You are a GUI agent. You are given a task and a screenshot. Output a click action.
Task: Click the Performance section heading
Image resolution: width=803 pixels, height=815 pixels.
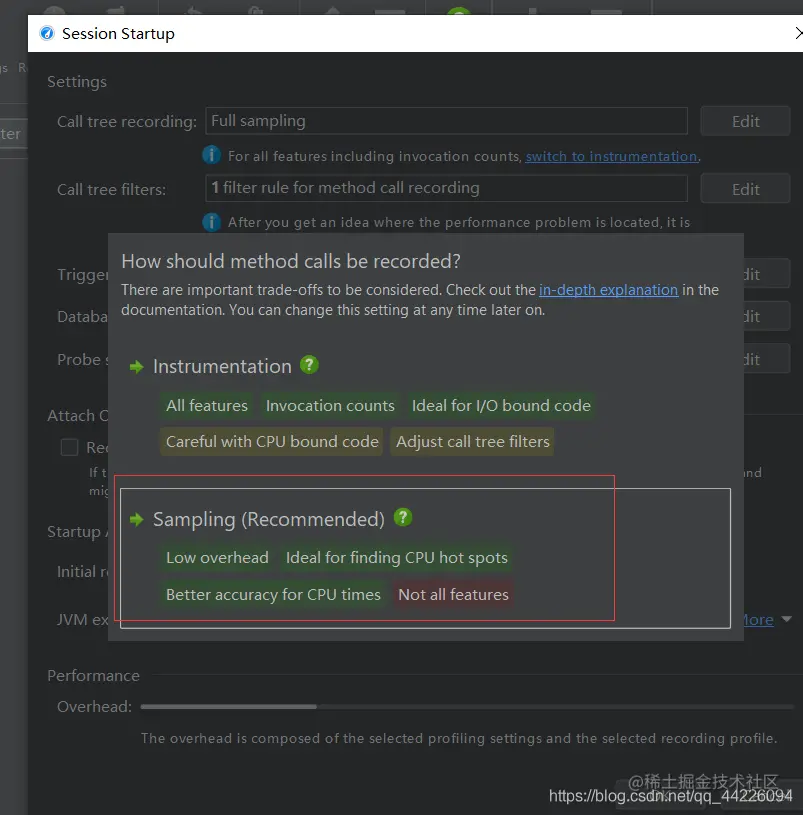point(94,676)
